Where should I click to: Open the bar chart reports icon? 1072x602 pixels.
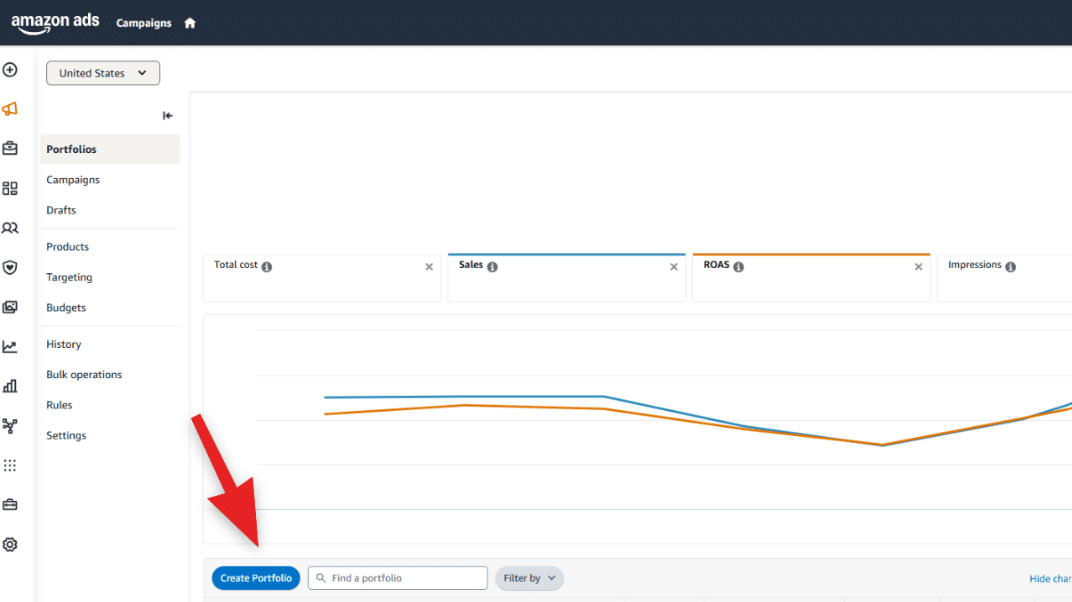coord(10,387)
